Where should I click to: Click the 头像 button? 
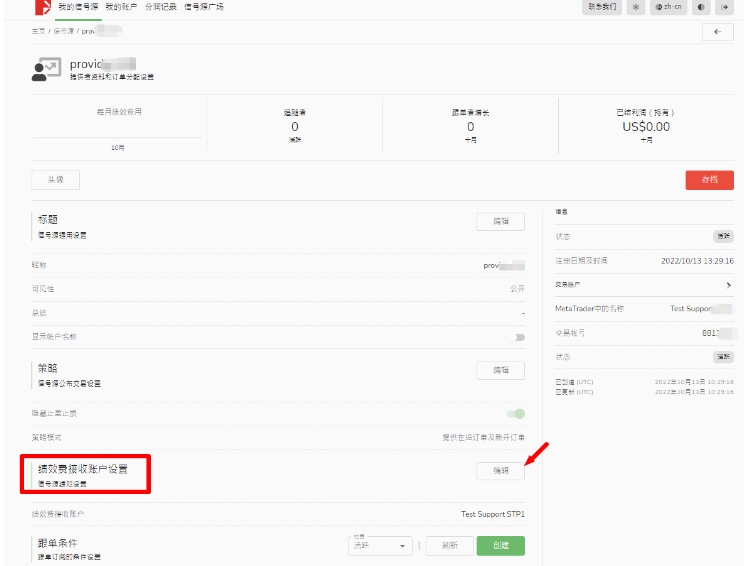pos(56,180)
